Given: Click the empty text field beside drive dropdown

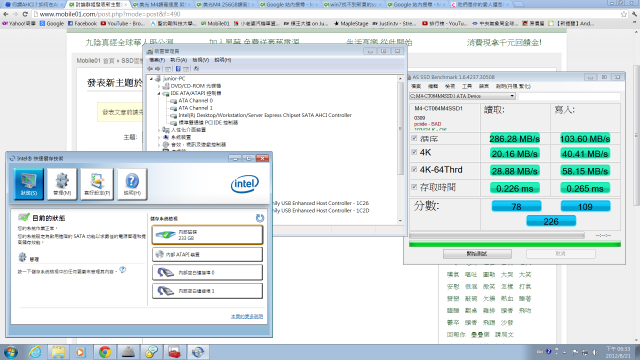Looking at the screenshot, I should pyautogui.click(x=569, y=96).
